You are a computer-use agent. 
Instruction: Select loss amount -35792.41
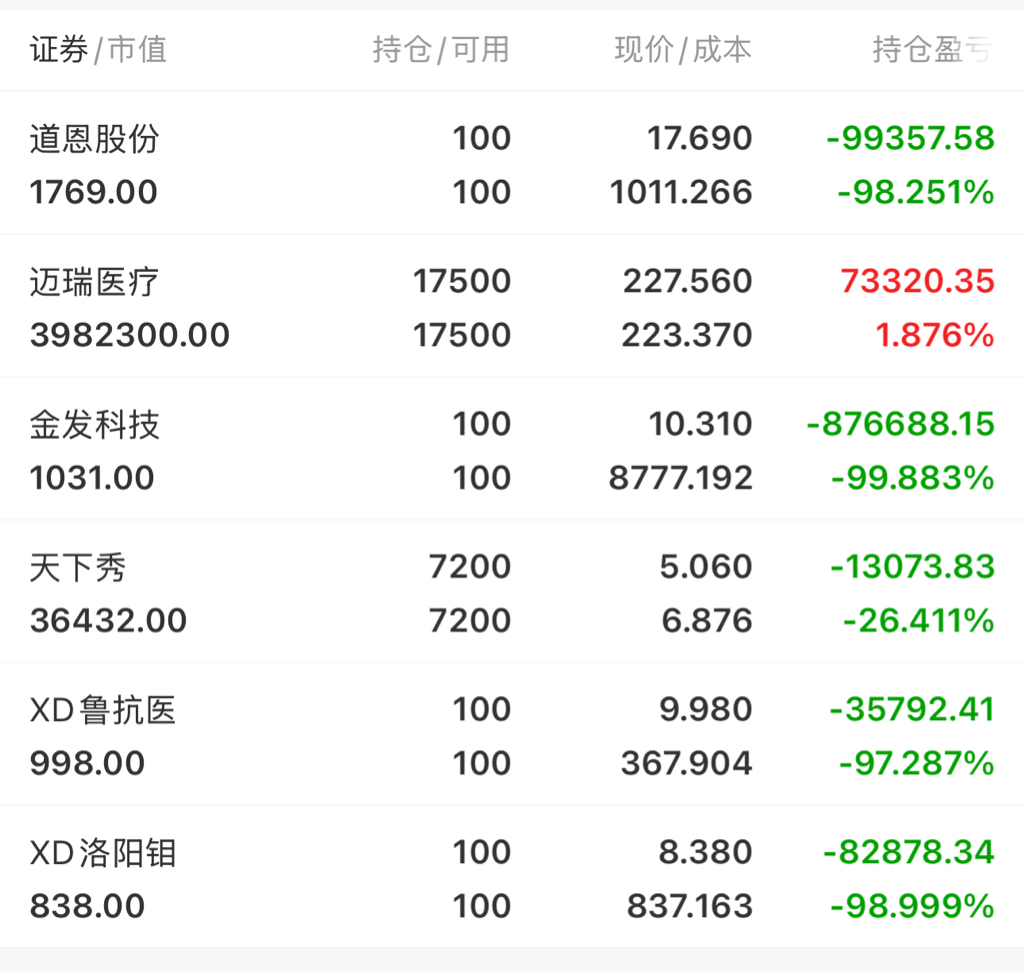click(912, 710)
